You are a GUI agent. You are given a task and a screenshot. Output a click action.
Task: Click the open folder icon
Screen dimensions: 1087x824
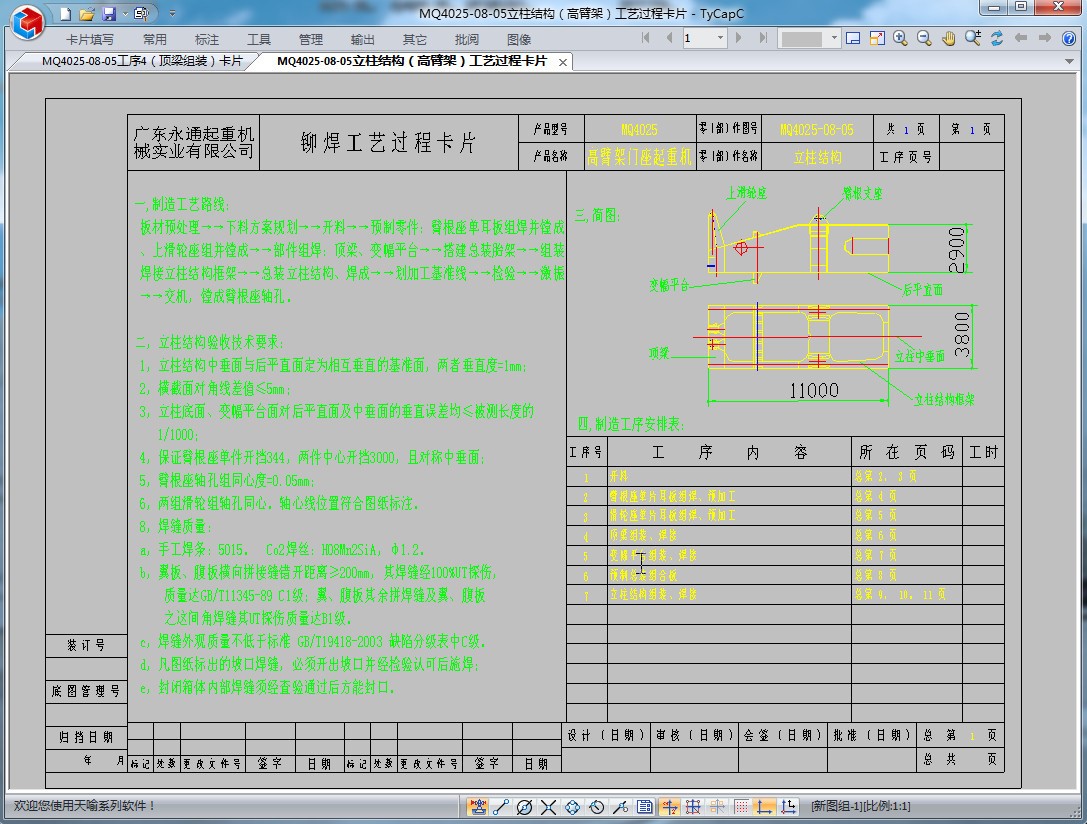tap(87, 14)
